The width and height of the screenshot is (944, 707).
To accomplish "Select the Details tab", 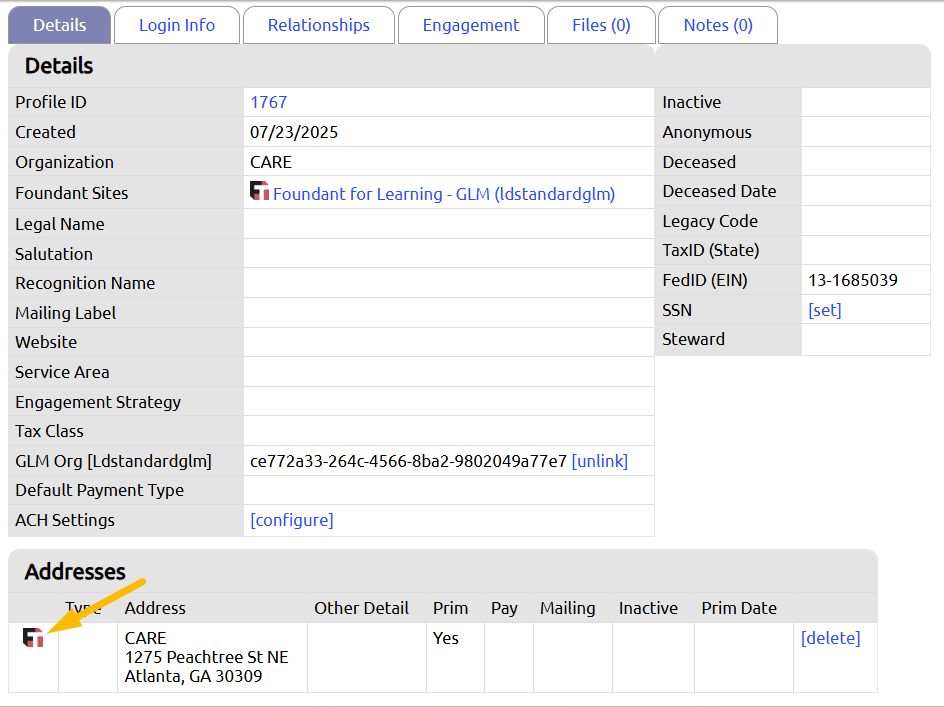I will (x=59, y=24).
